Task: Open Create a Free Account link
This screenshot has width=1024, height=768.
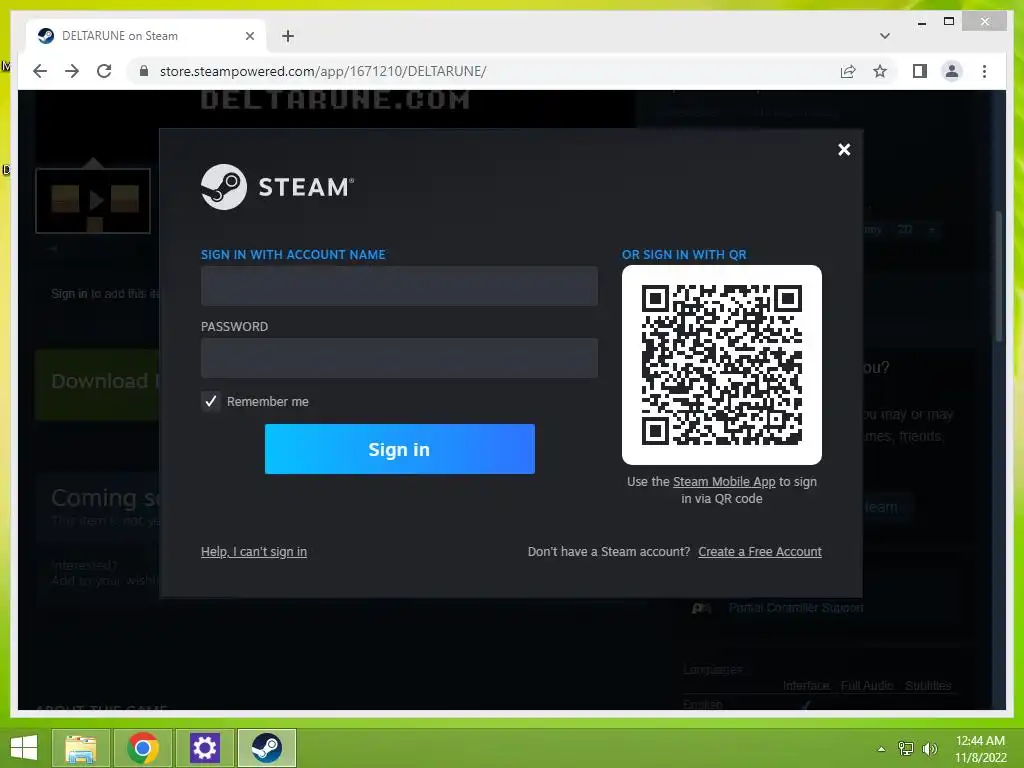Action: 760,551
